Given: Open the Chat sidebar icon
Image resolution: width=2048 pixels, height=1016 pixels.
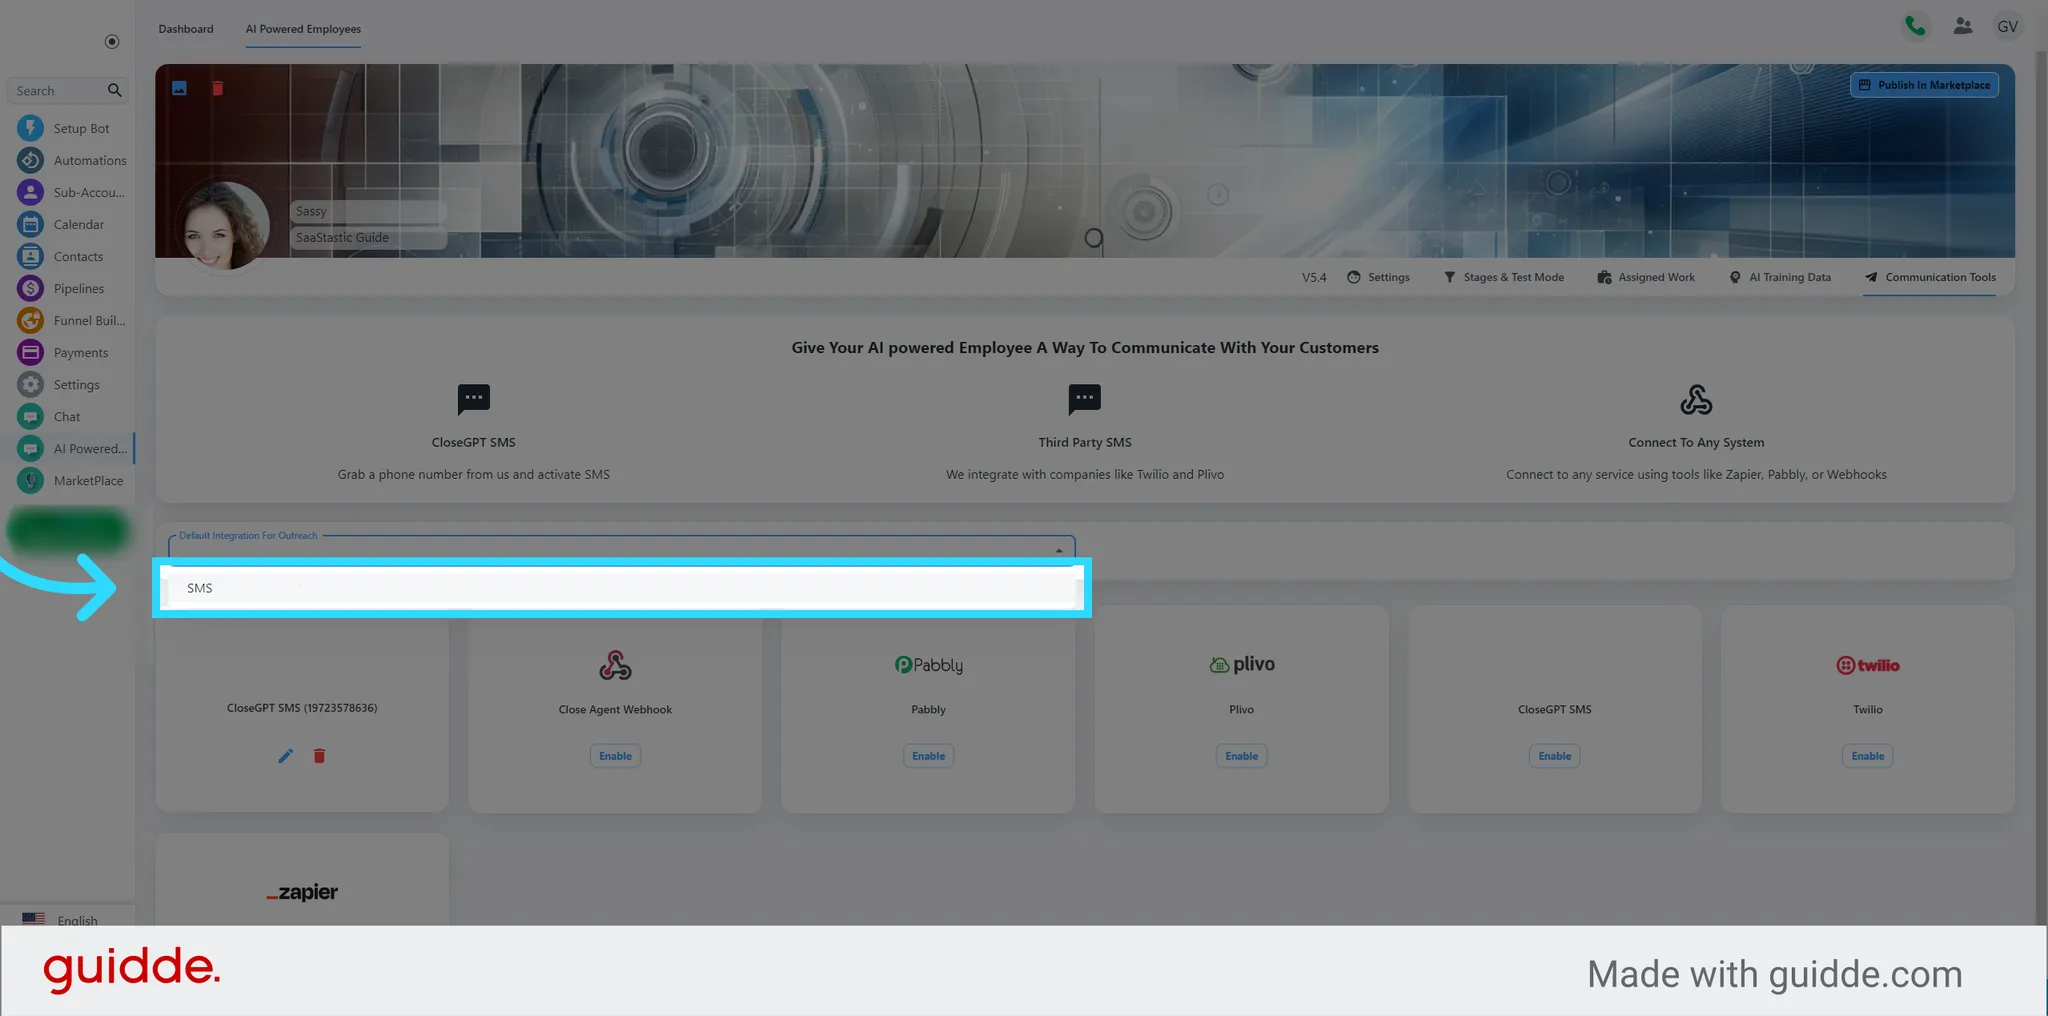Looking at the screenshot, I should pyautogui.click(x=30, y=416).
